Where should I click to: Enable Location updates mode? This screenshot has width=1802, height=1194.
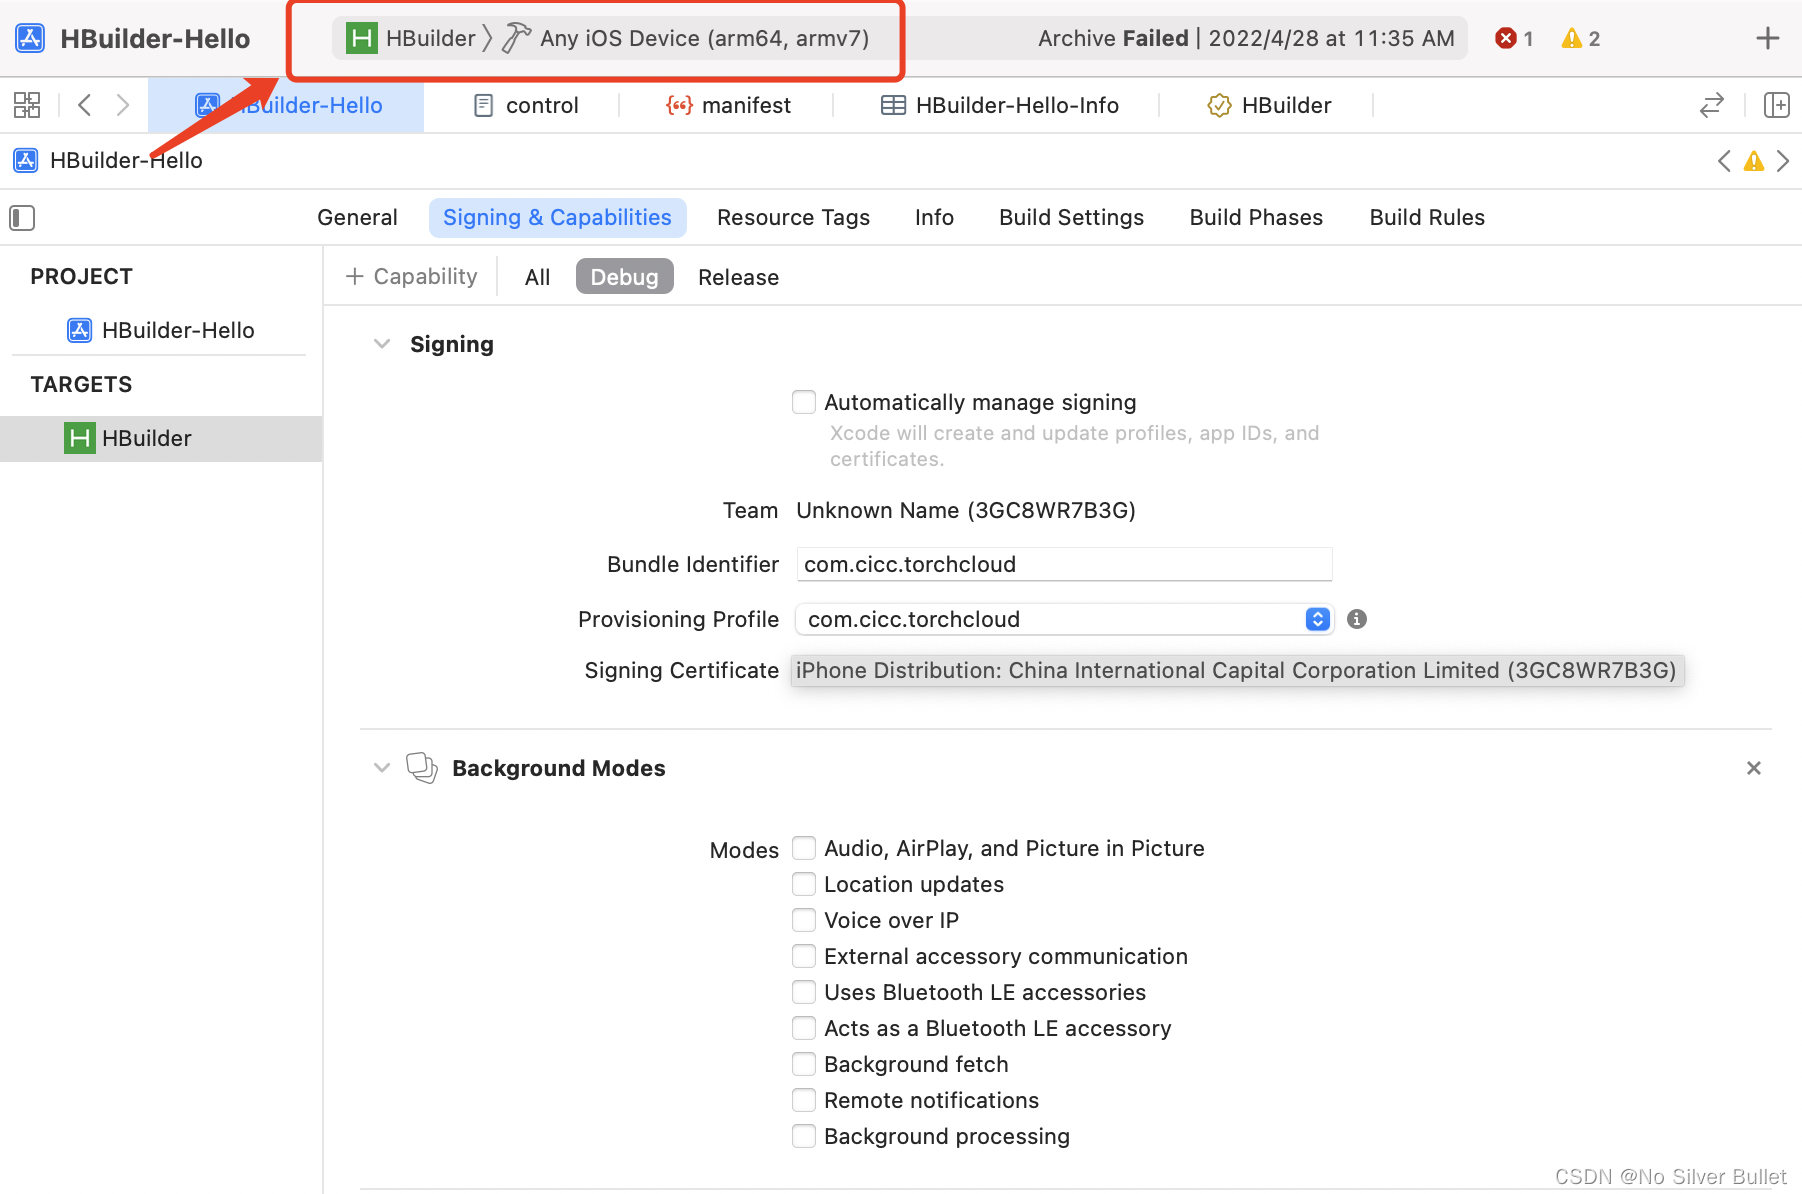coord(803,884)
